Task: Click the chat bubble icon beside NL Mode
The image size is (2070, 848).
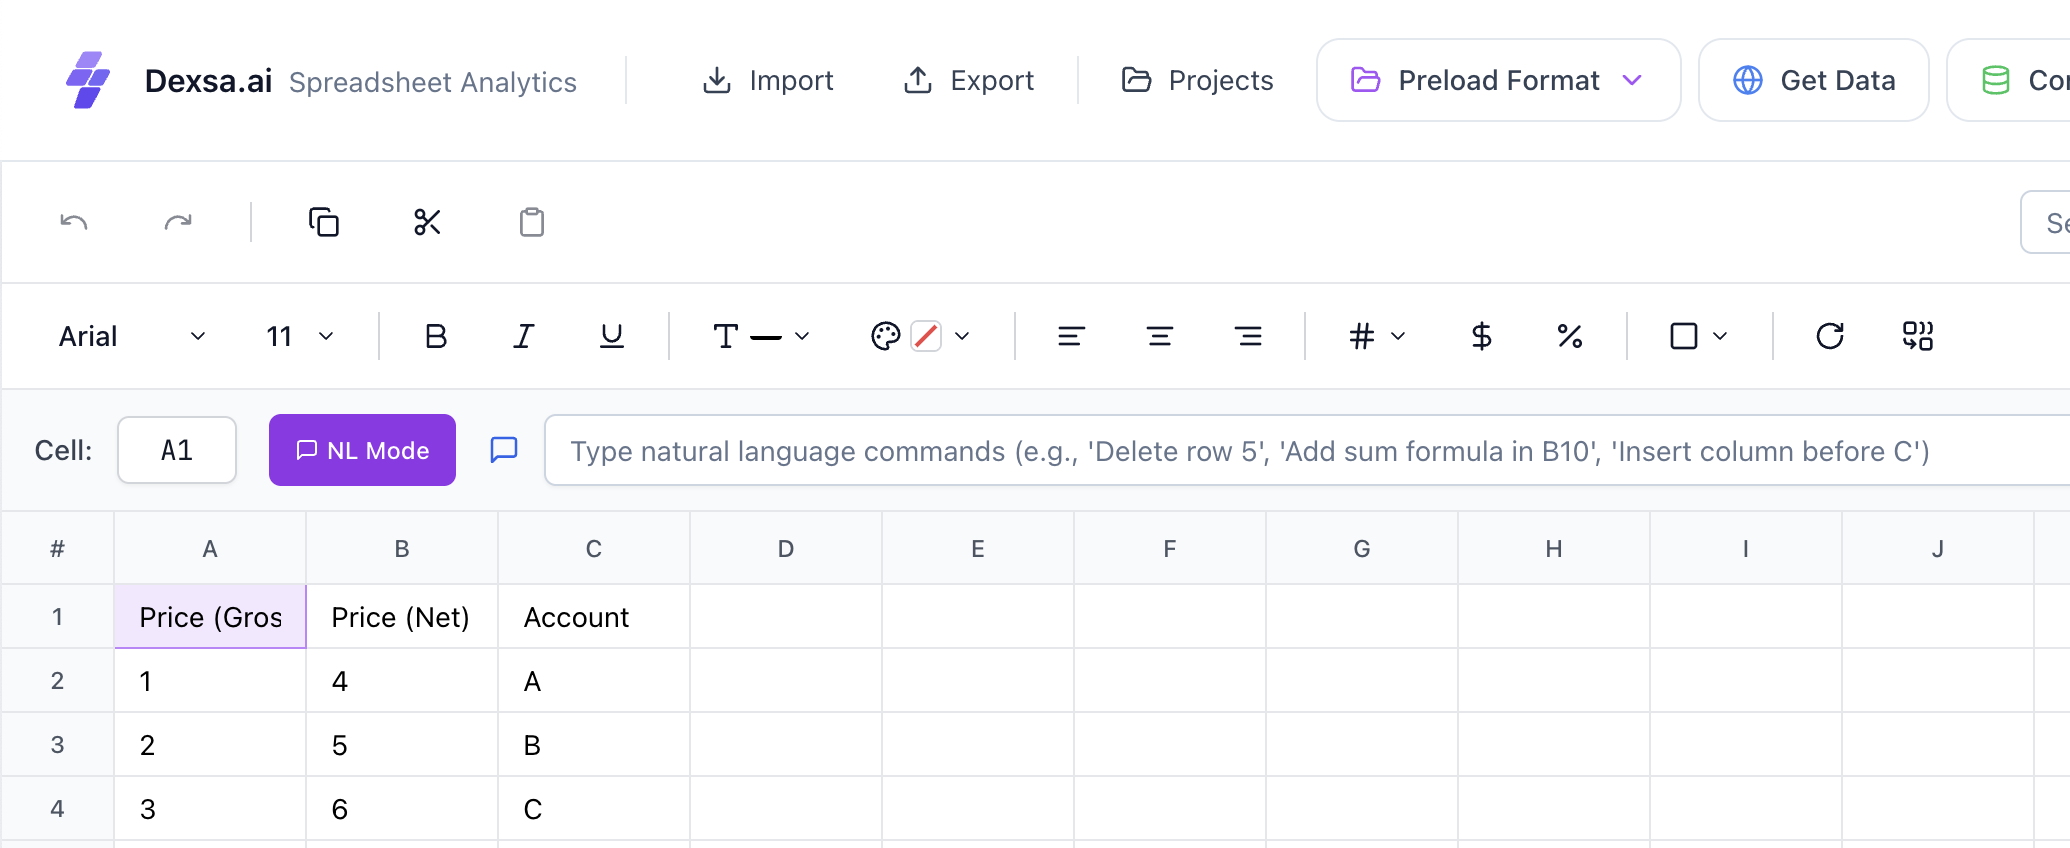Action: [x=504, y=450]
